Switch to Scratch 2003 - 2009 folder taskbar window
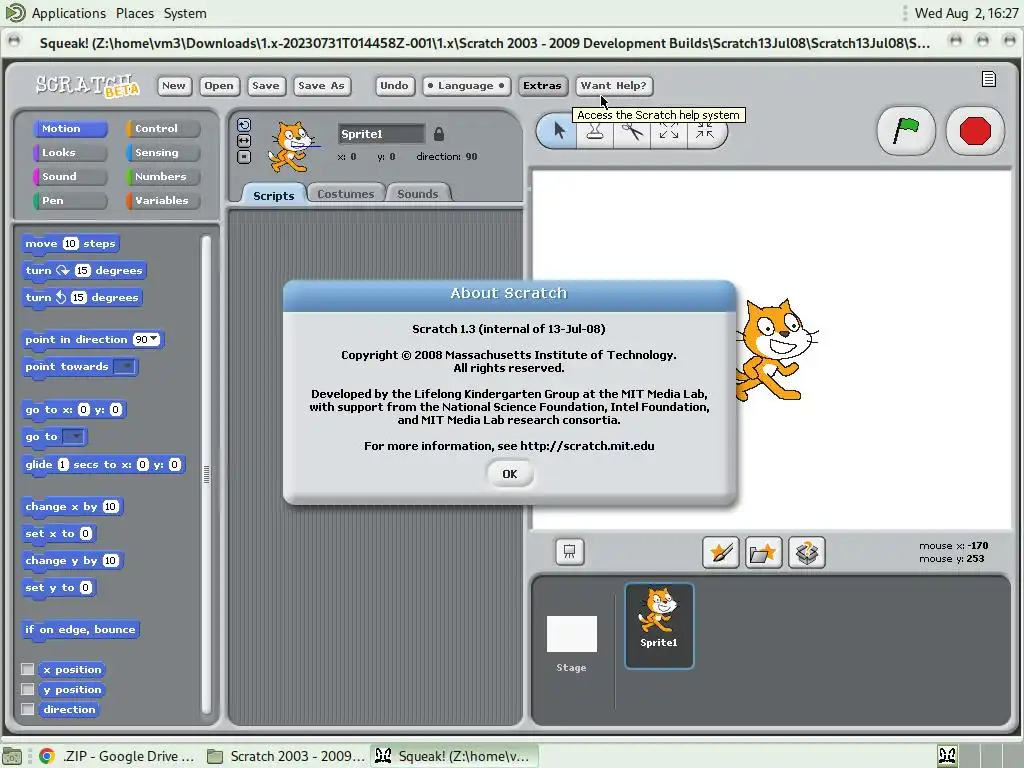 coord(287,756)
